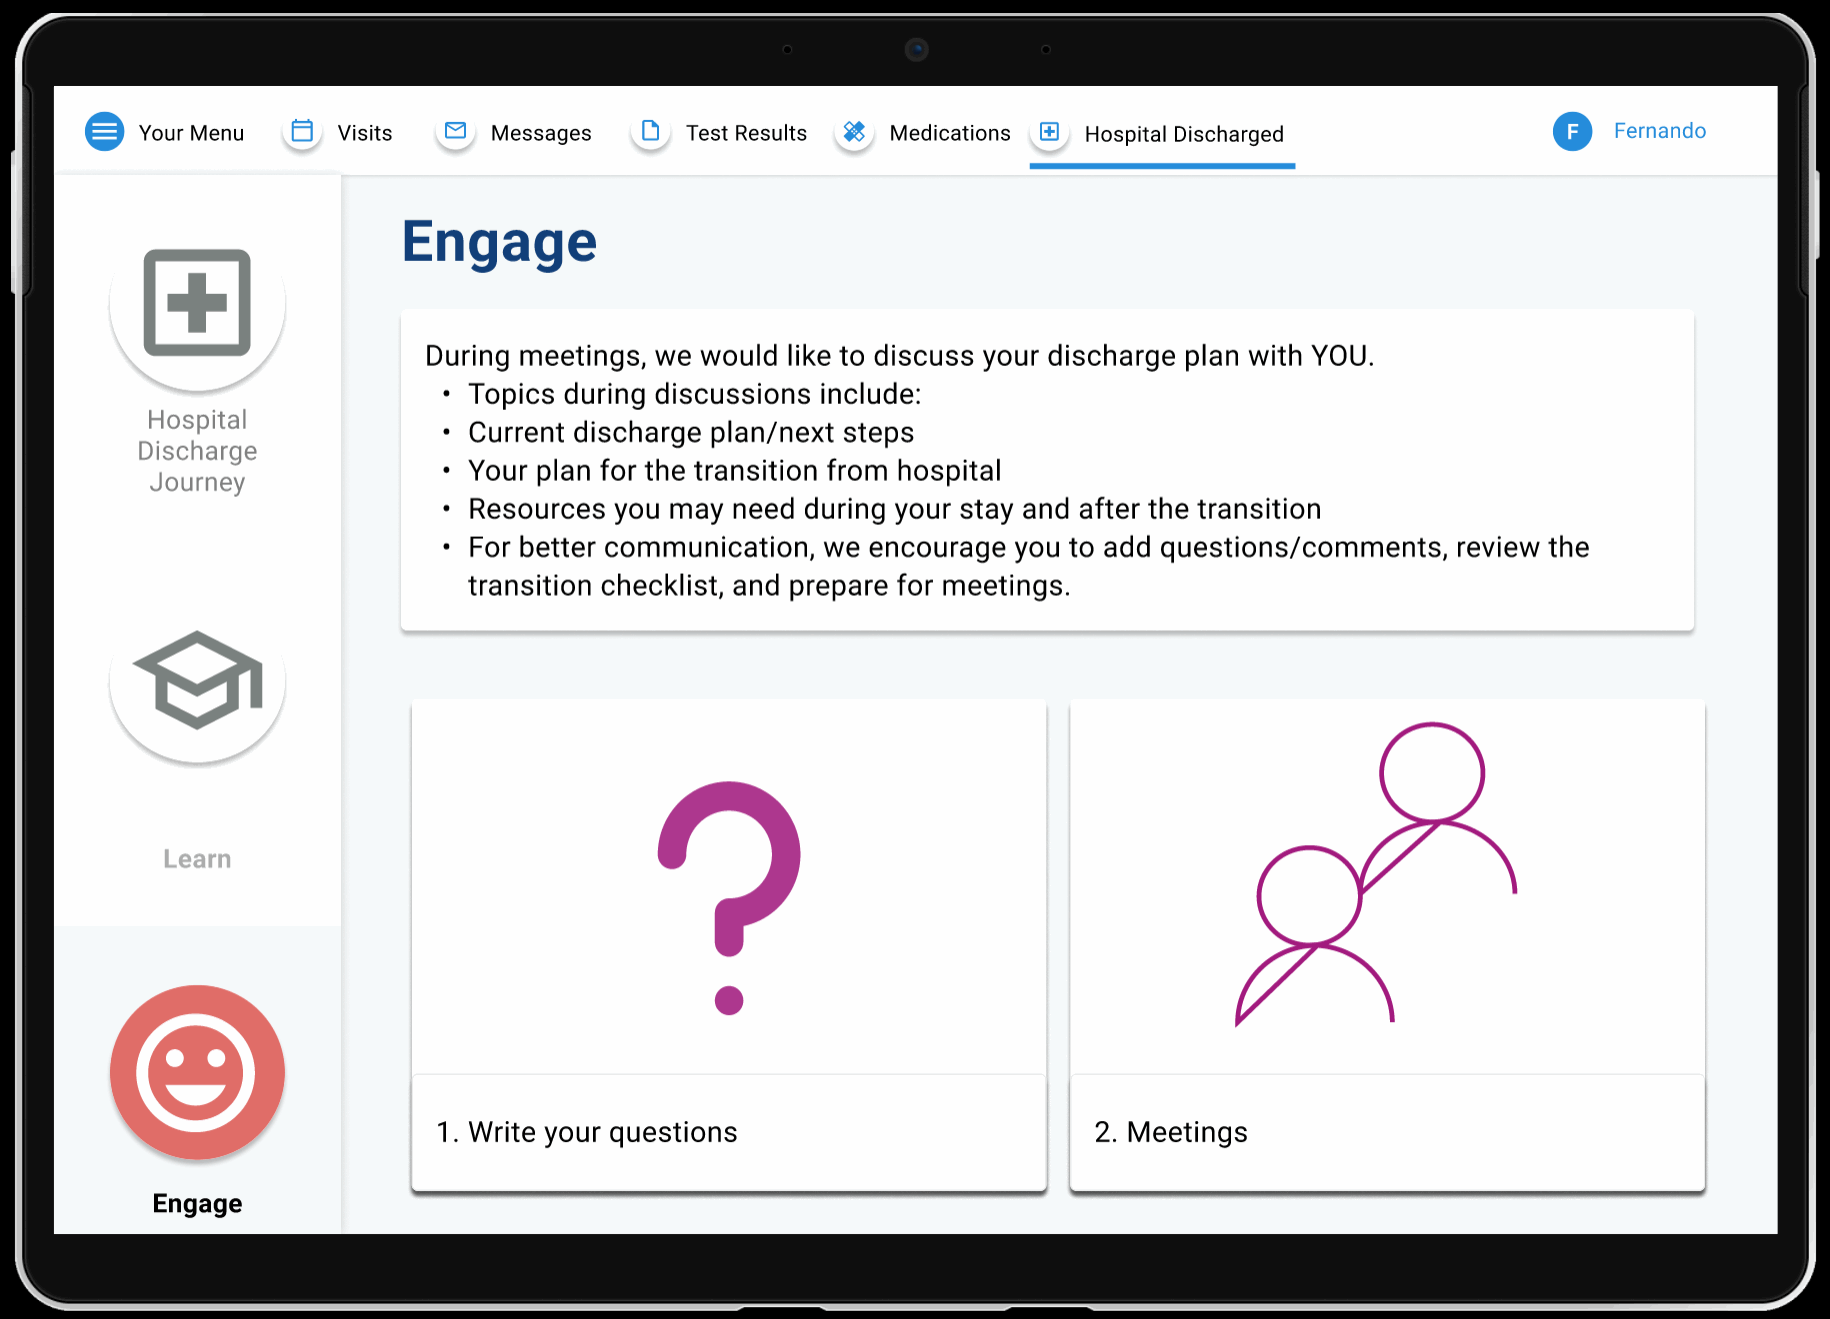The width and height of the screenshot is (1830, 1319).
Task: Switch to the Visits tab
Action: 364,133
